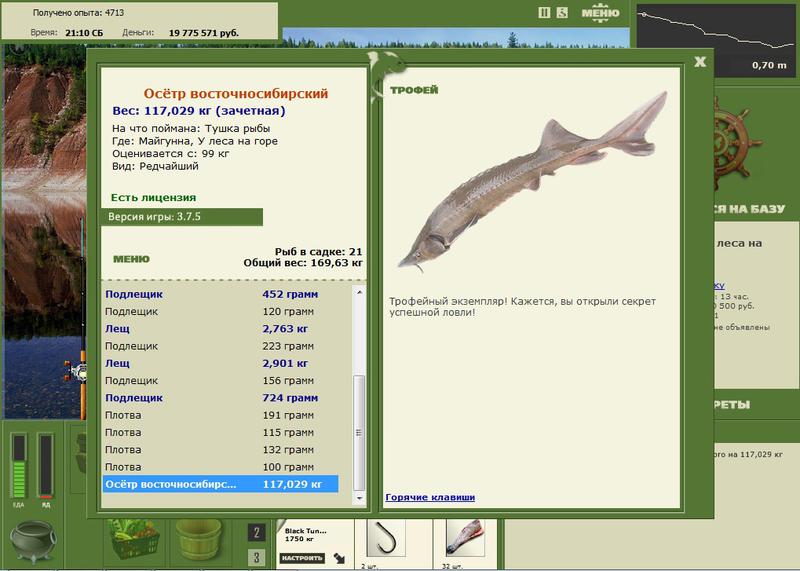Image resolution: width=800 pixels, height=571 pixels.
Task: Open the cooking pot icon
Action: coord(34,540)
